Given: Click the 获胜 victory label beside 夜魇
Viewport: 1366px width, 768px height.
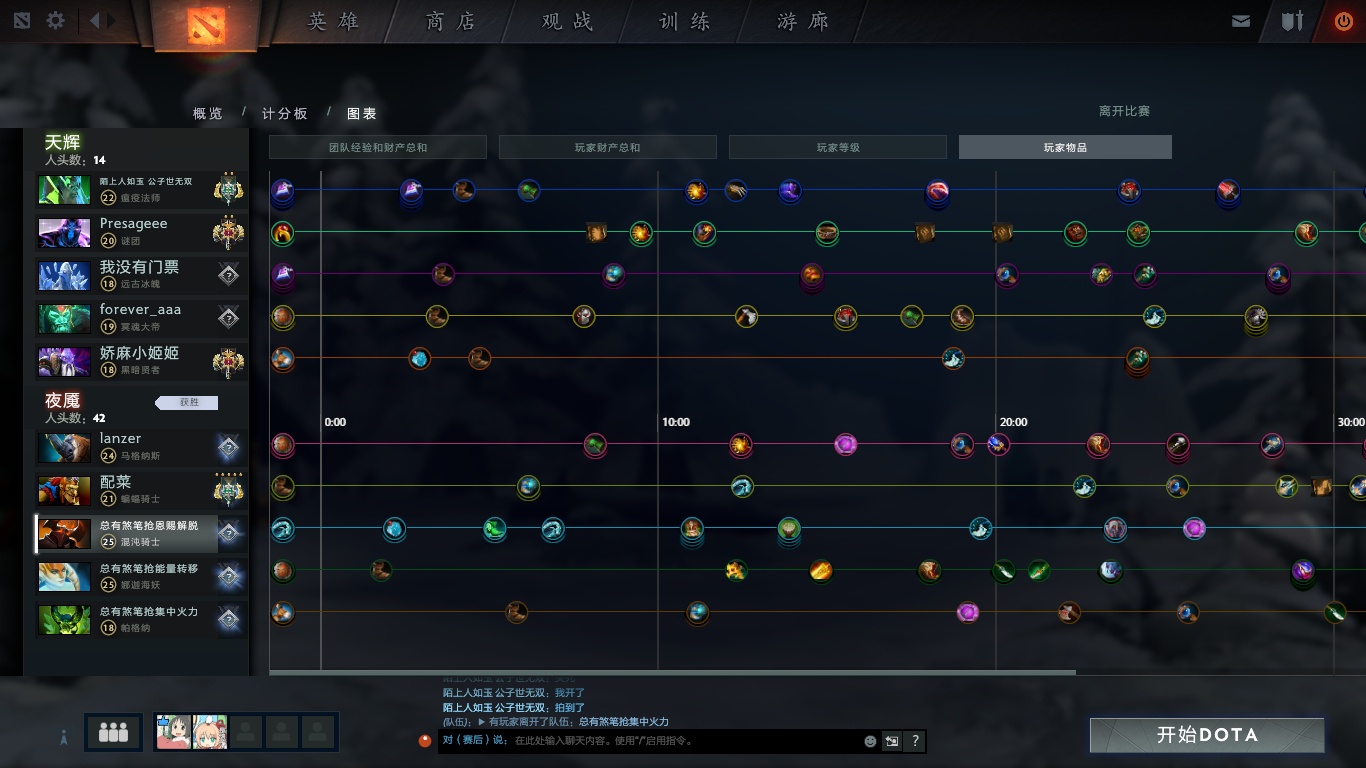Looking at the screenshot, I should tap(188, 402).
